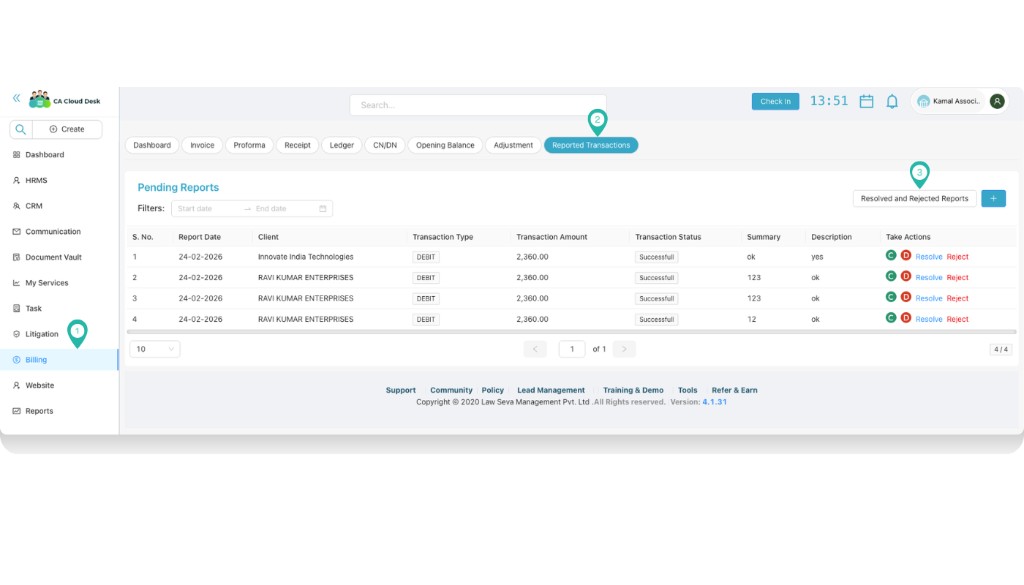
Task: Open the calendar icon in the top bar
Action: click(865, 100)
